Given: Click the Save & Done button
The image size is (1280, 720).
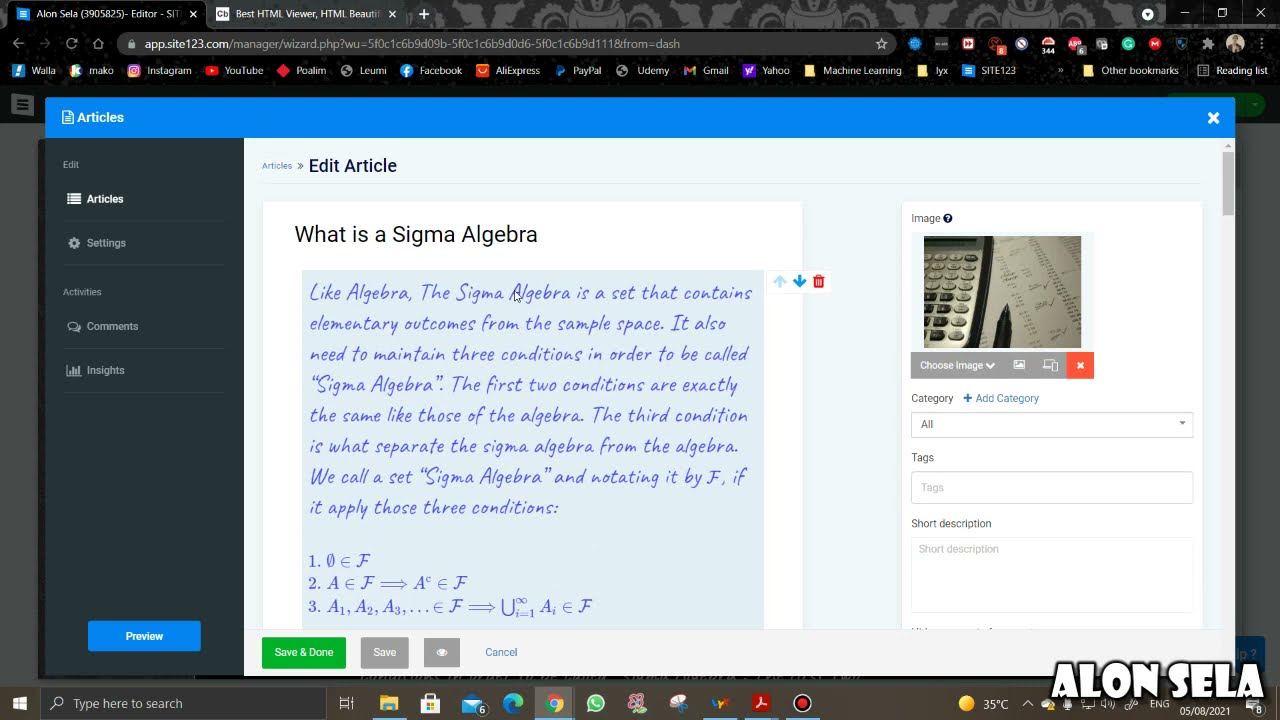Looking at the screenshot, I should click(304, 652).
